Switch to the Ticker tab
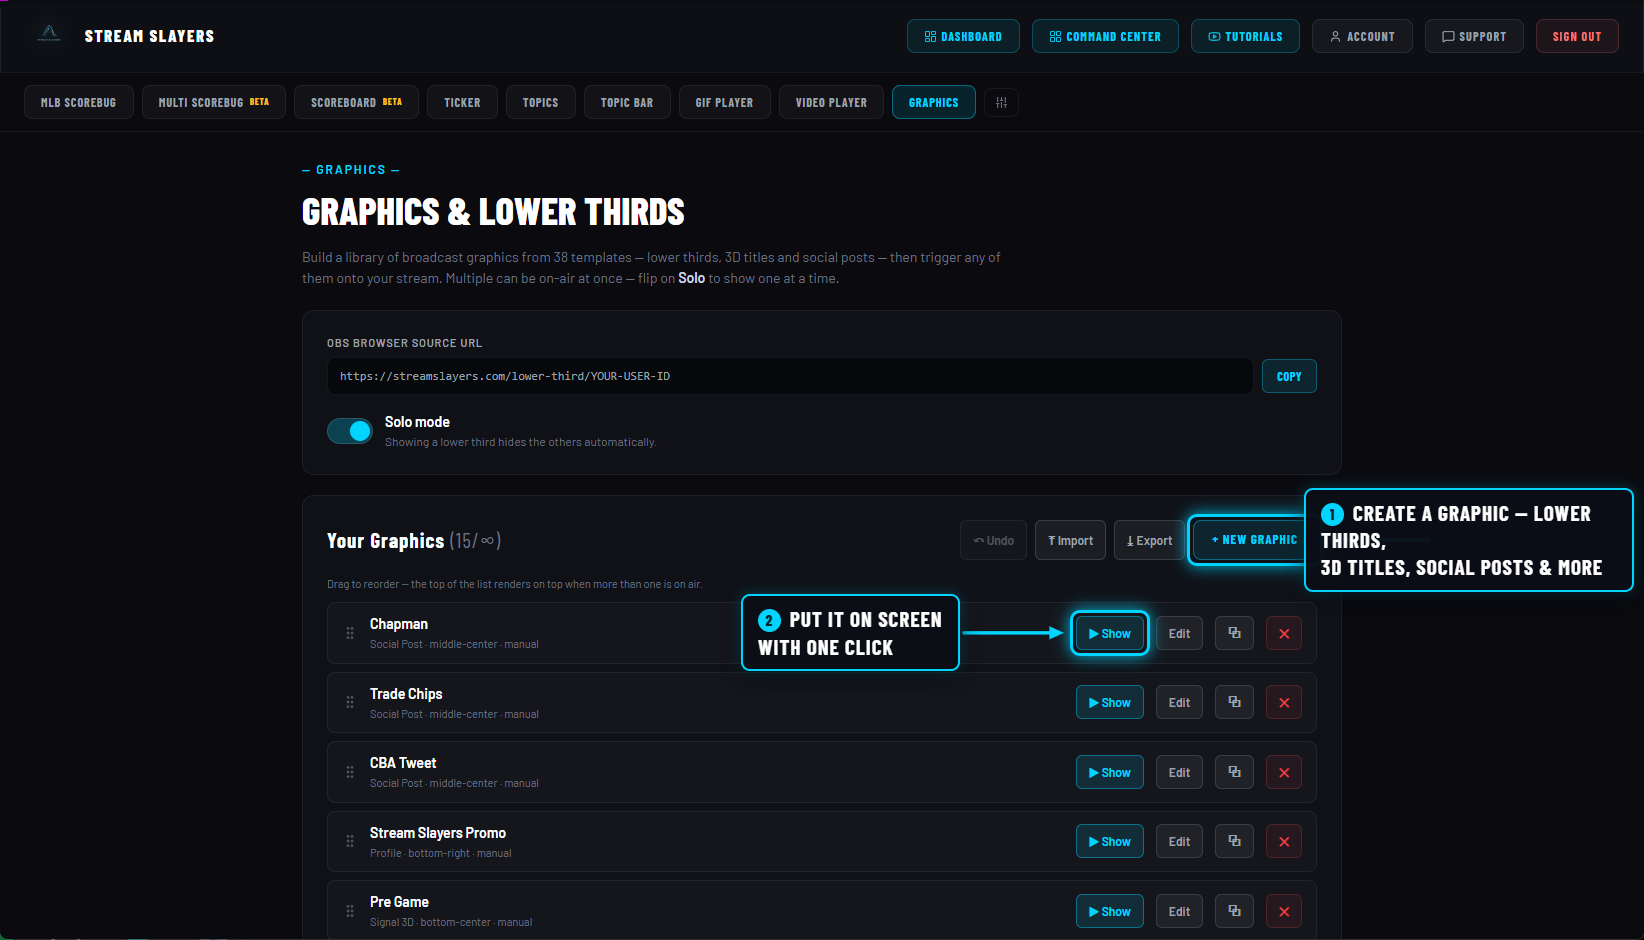Viewport: 1644px width, 940px height. point(463,103)
